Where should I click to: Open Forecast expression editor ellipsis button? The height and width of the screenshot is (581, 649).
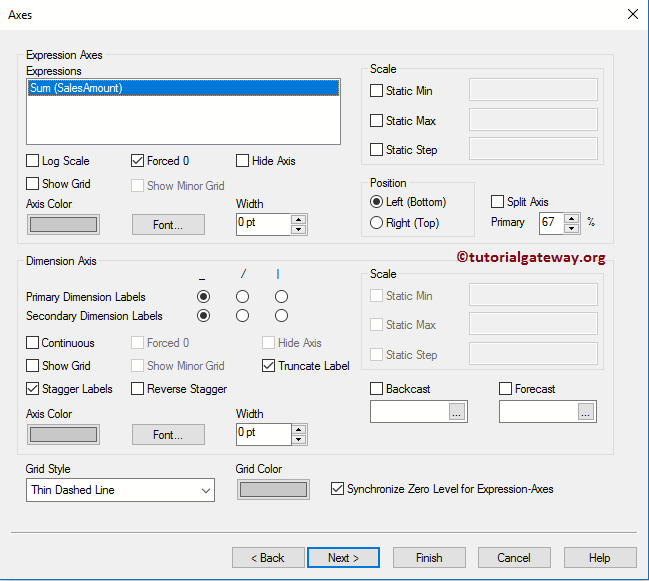click(585, 411)
